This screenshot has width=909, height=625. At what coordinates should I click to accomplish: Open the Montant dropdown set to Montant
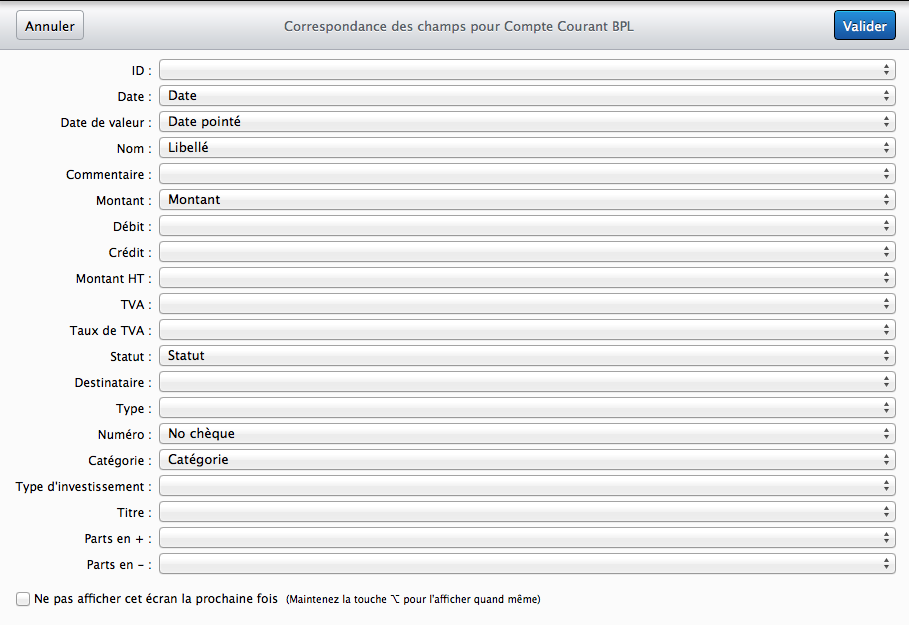coord(527,200)
